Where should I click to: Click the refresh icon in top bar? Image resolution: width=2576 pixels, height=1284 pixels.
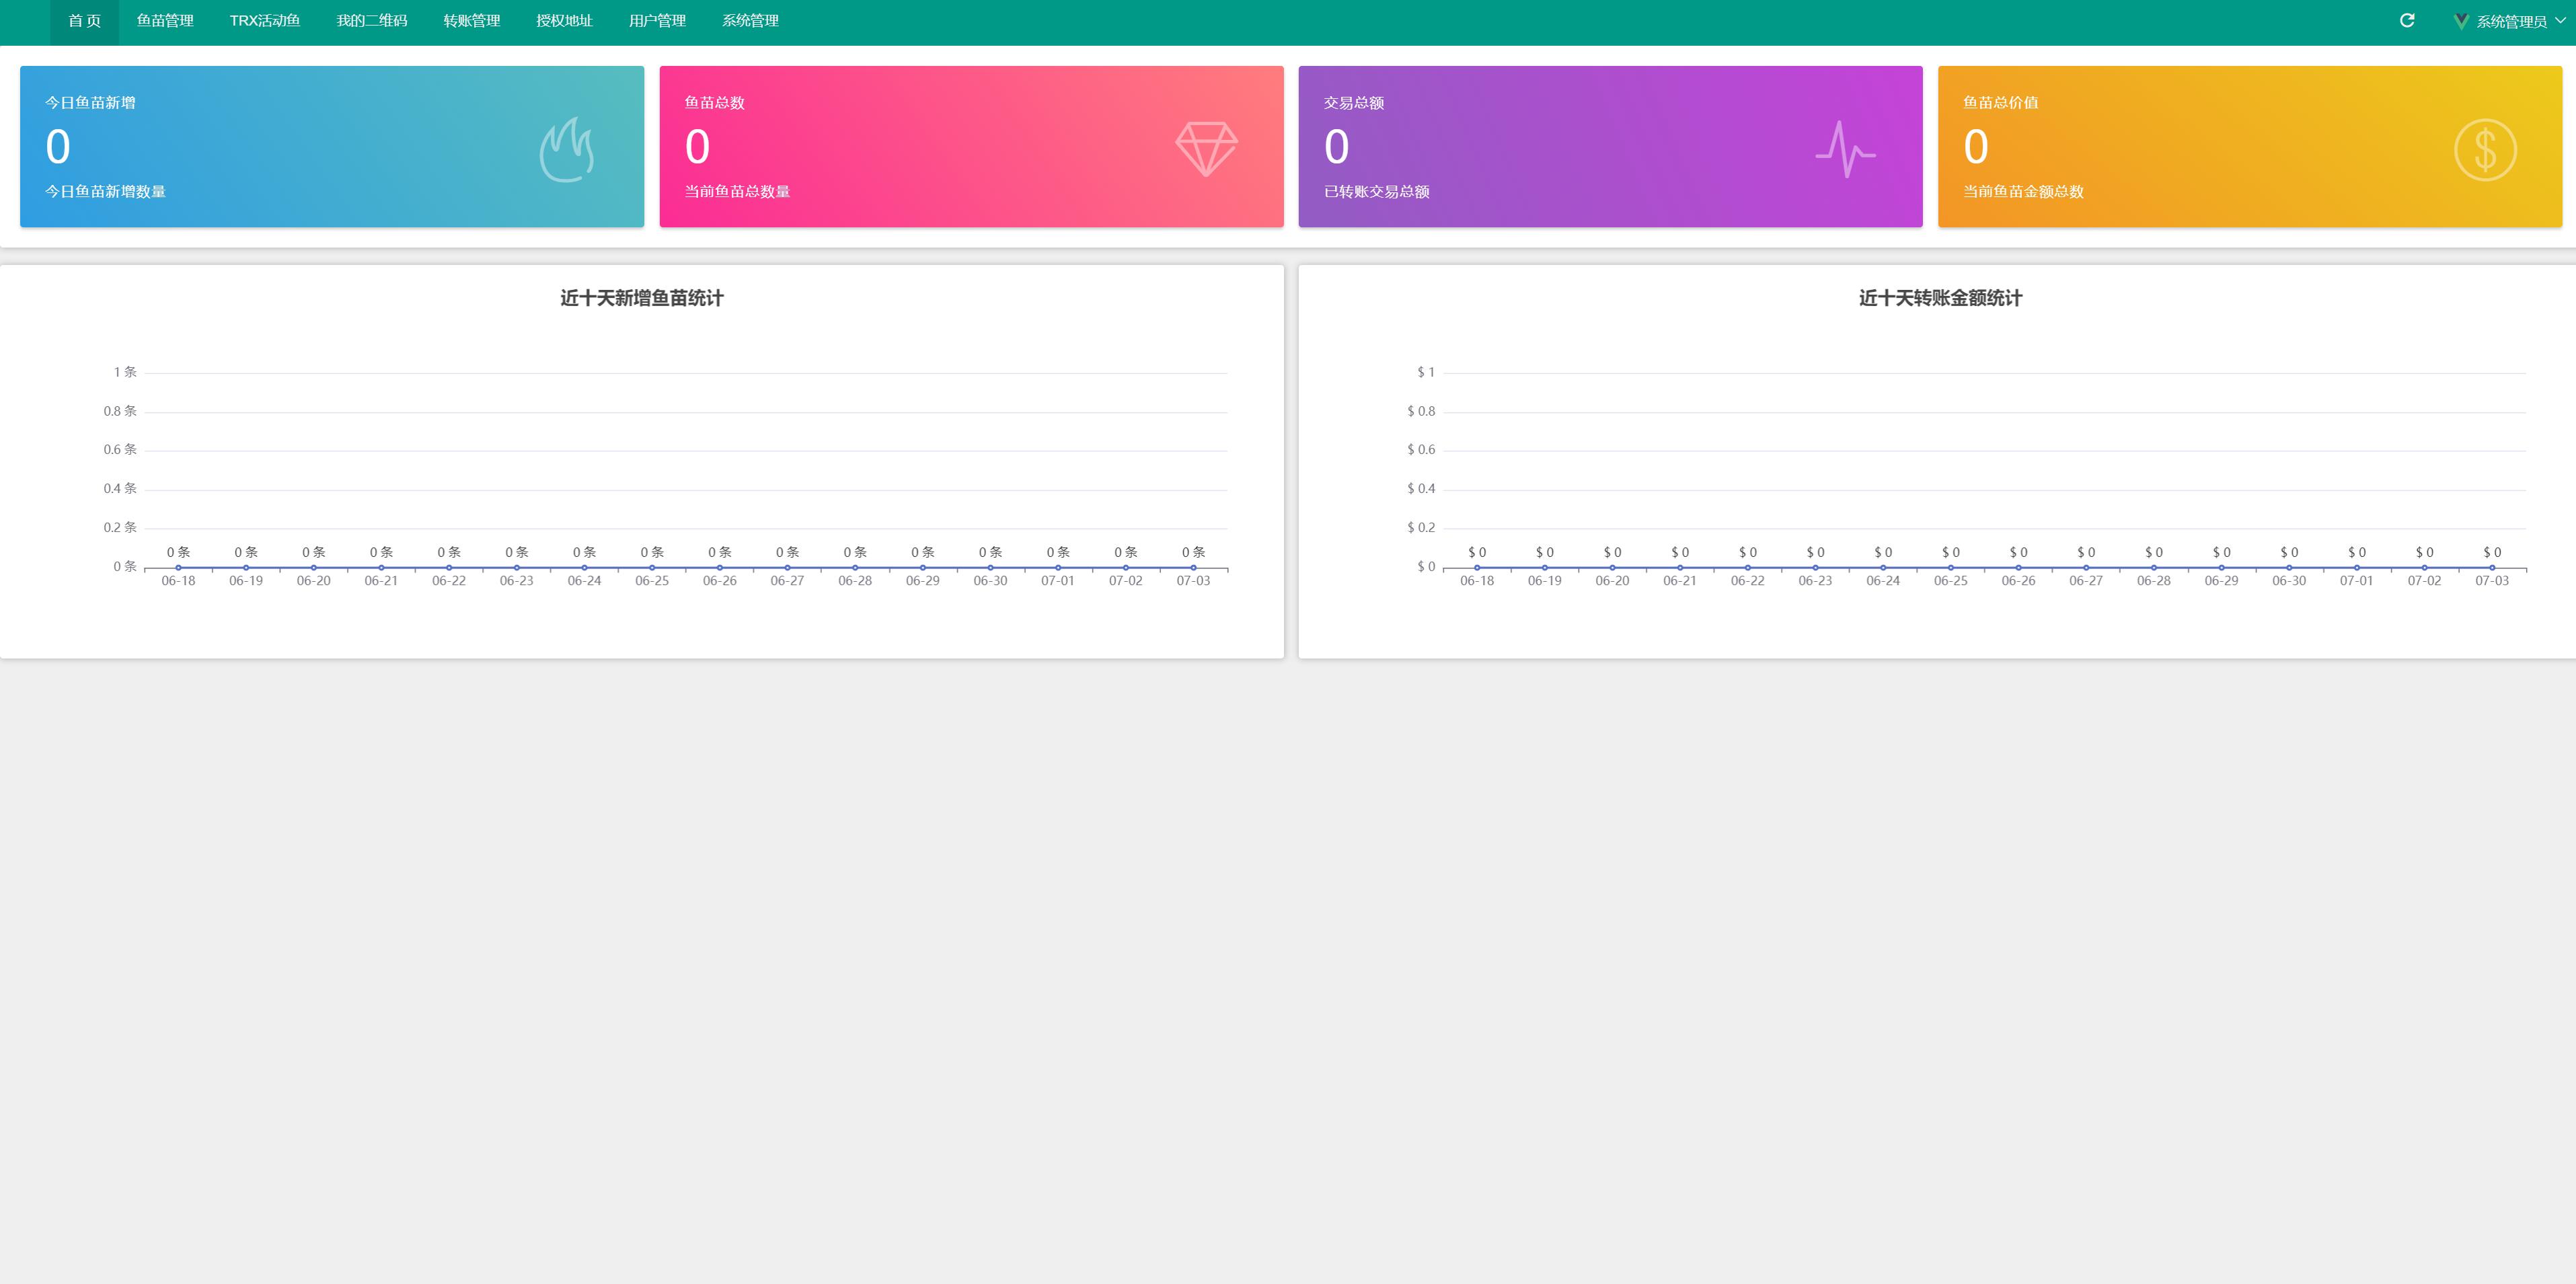[x=2407, y=21]
